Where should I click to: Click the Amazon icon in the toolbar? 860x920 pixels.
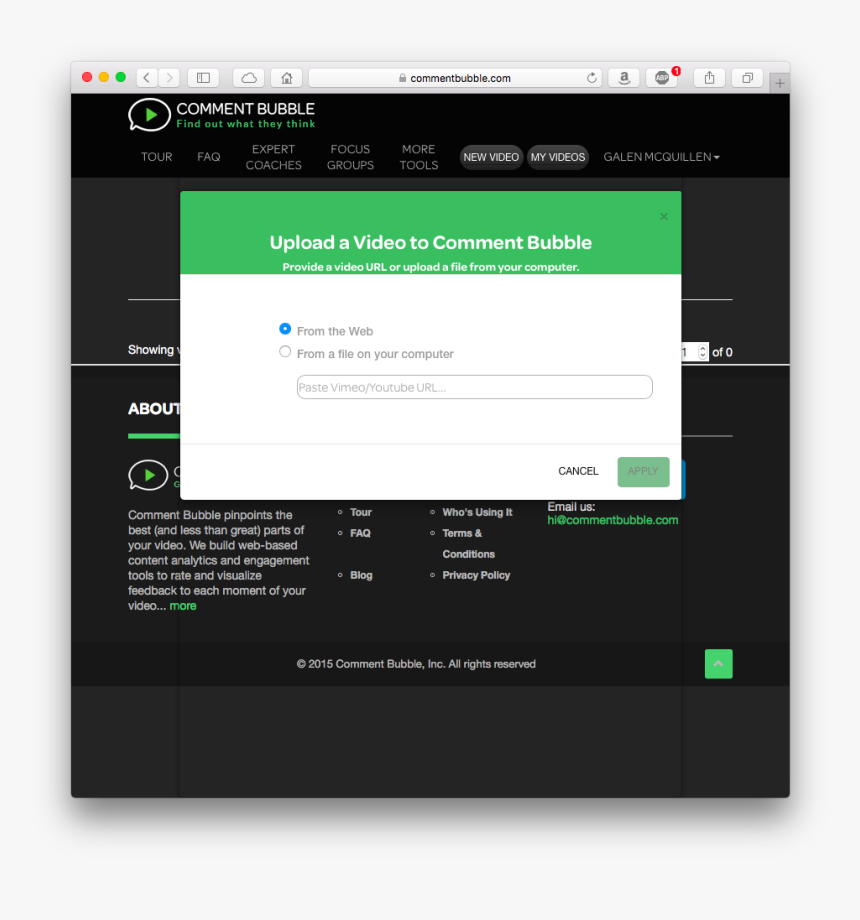click(624, 77)
